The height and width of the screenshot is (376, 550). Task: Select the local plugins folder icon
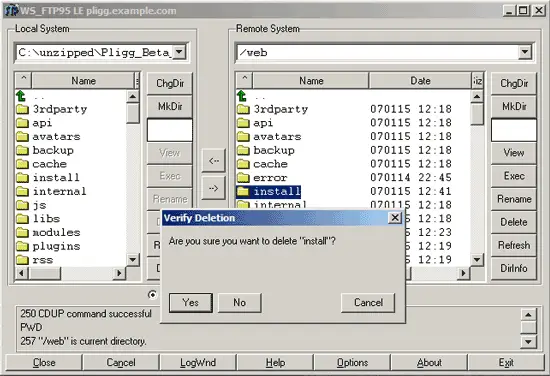click(x=22, y=246)
